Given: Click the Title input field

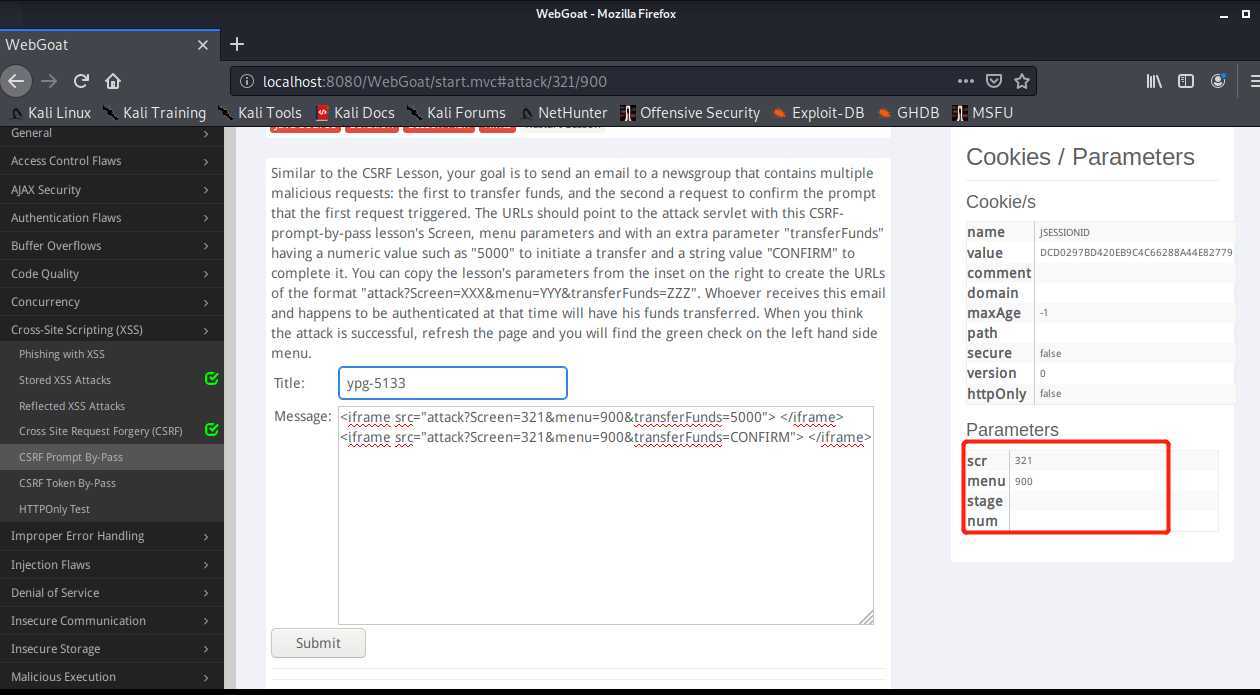Looking at the screenshot, I should [452, 383].
